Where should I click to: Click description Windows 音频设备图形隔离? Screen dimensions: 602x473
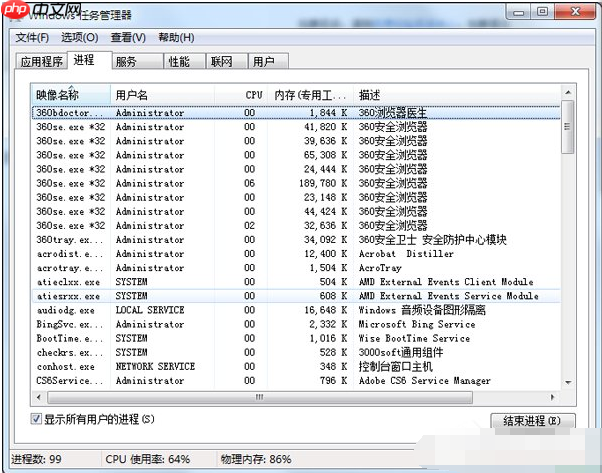tap(422, 310)
